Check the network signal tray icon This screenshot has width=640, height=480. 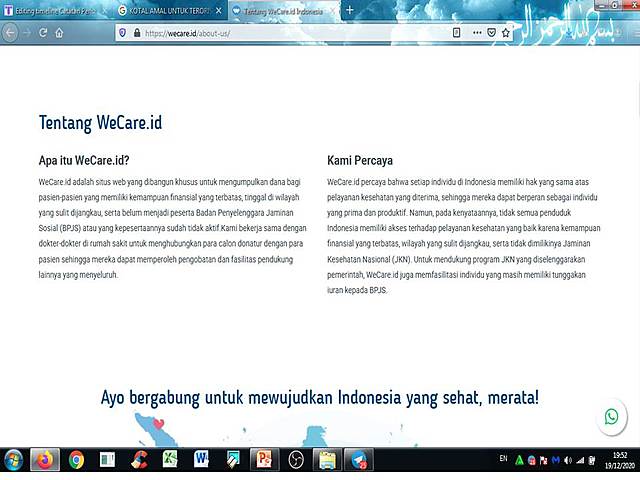pos(580,460)
